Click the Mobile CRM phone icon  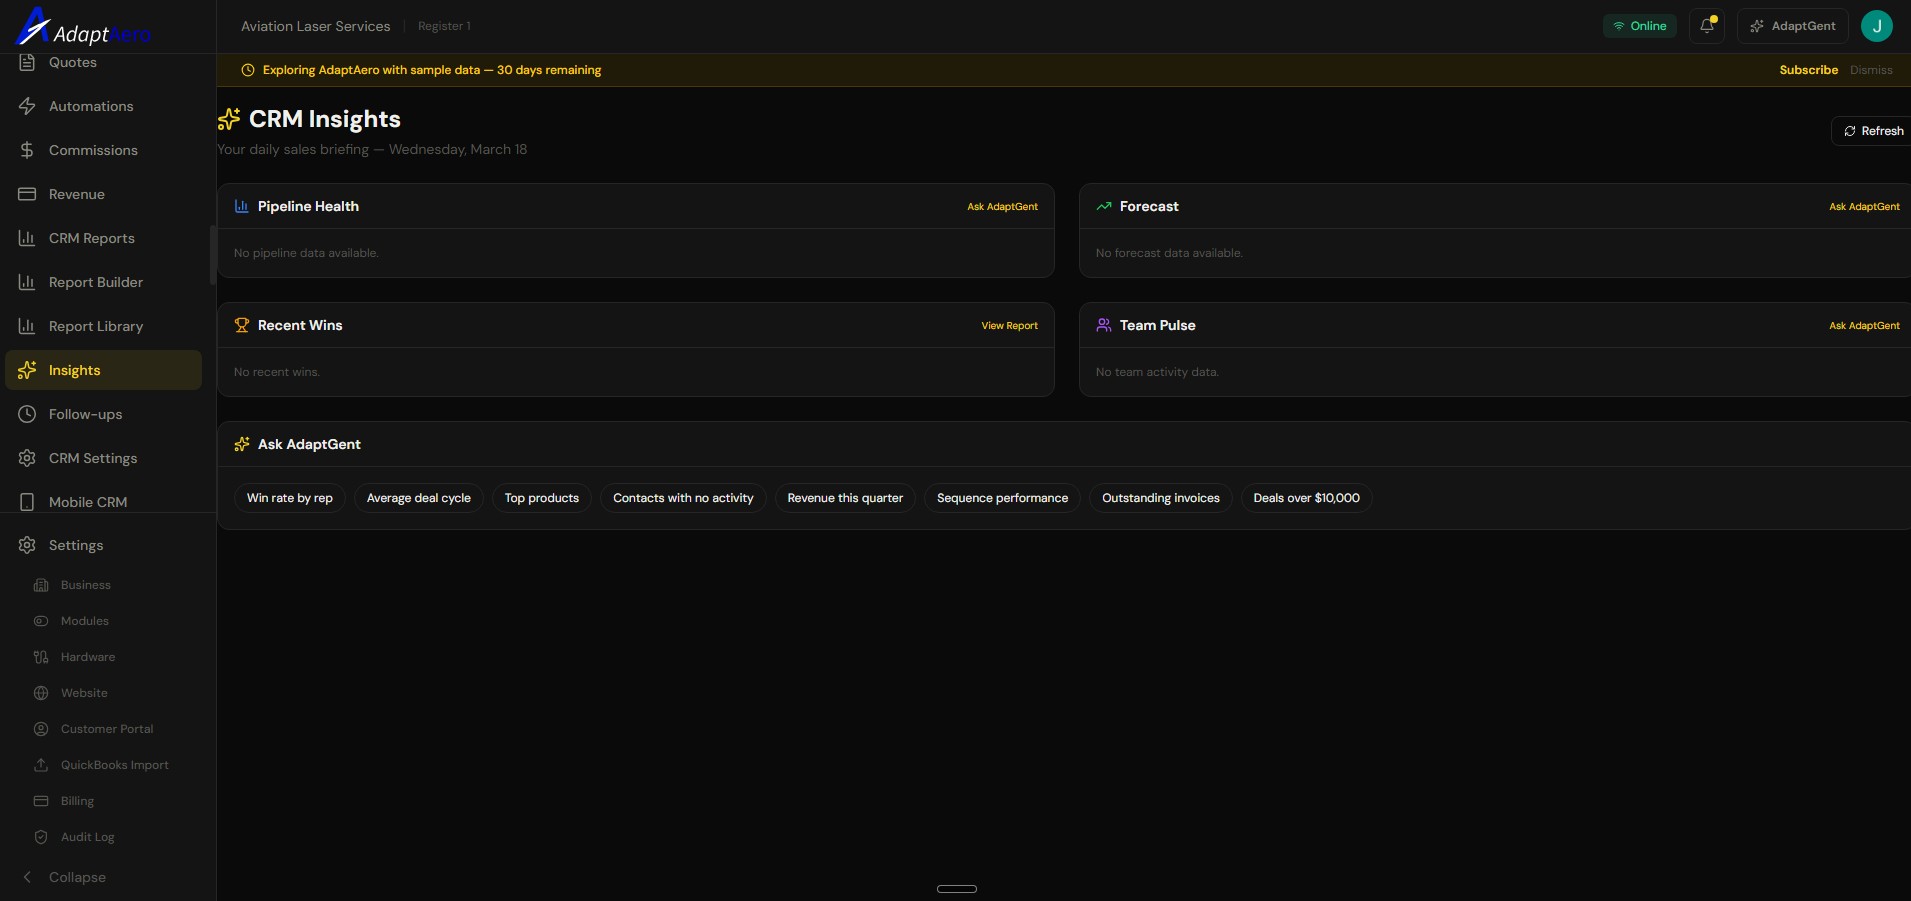coord(27,502)
